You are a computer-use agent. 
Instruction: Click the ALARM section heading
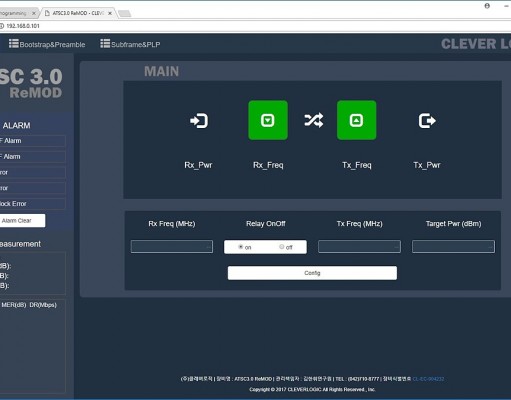tap(16, 126)
